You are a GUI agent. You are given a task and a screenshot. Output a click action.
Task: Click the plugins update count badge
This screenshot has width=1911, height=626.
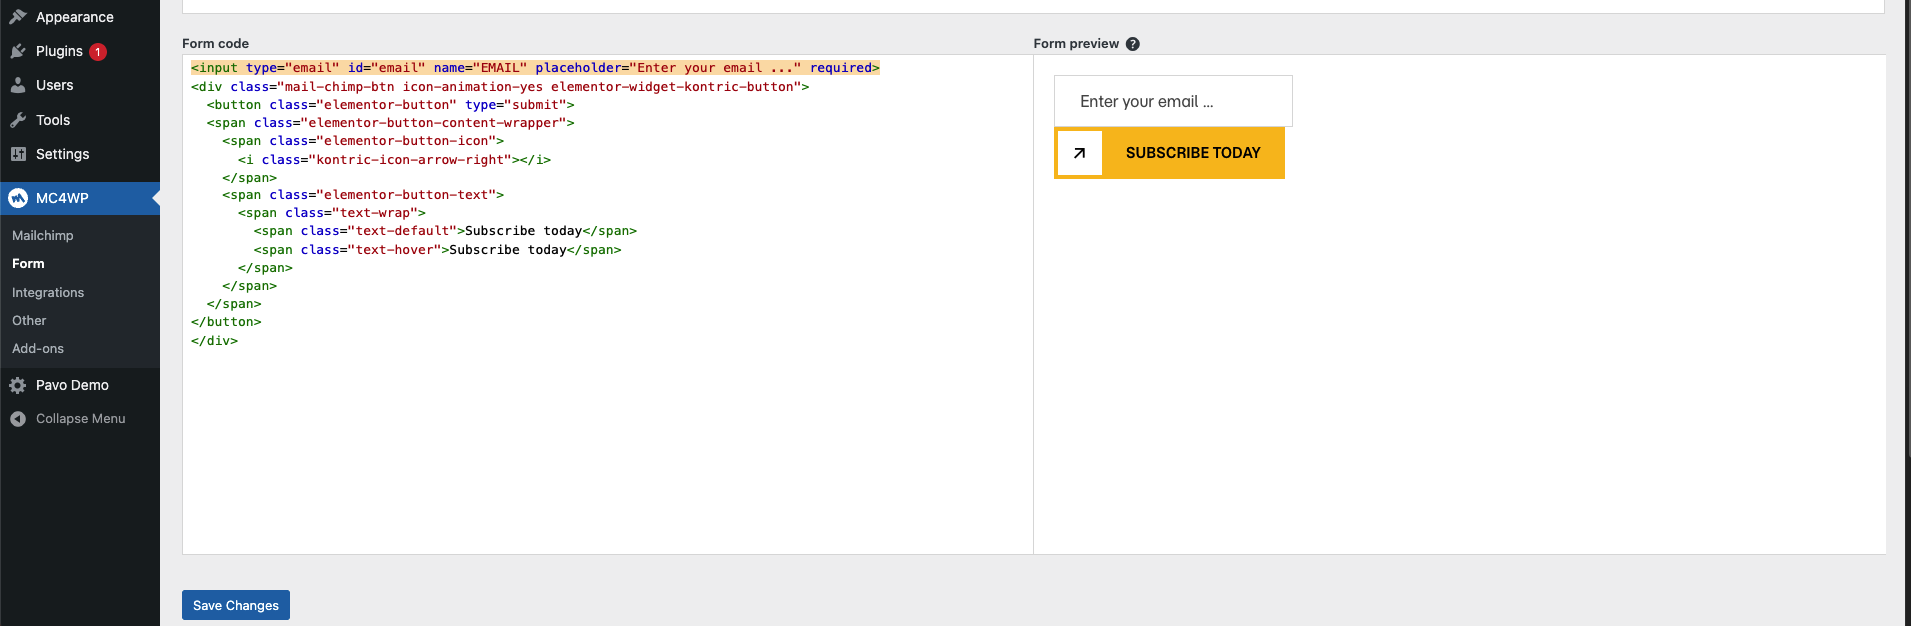tap(98, 52)
